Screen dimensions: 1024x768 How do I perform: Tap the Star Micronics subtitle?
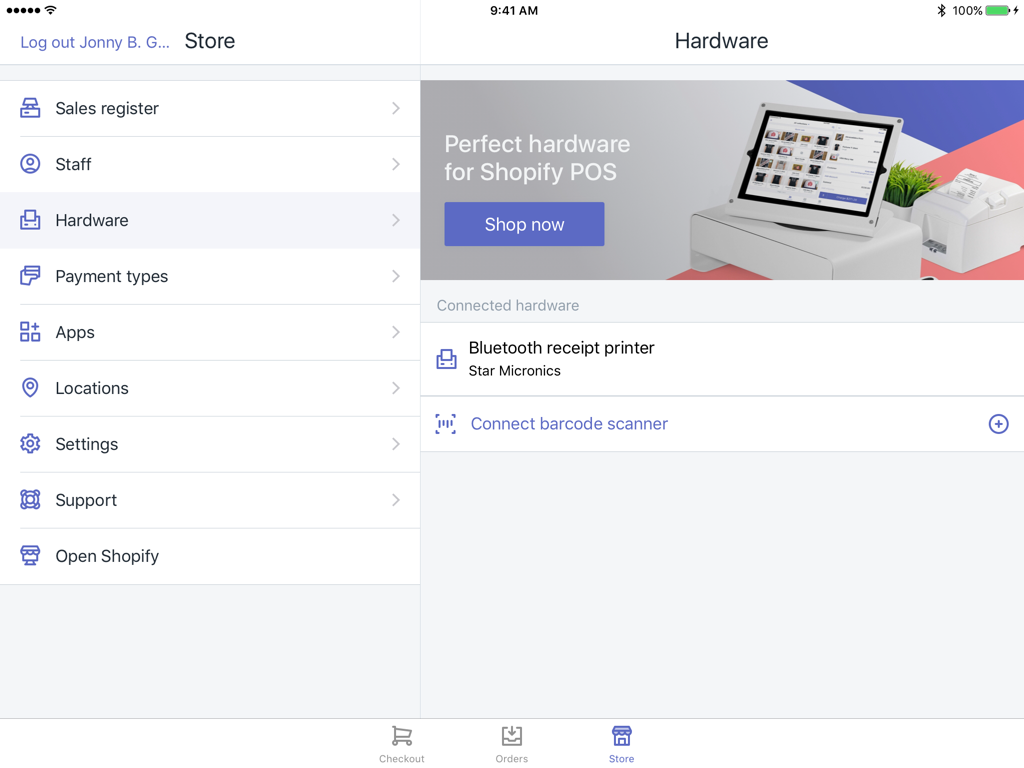(515, 371)
